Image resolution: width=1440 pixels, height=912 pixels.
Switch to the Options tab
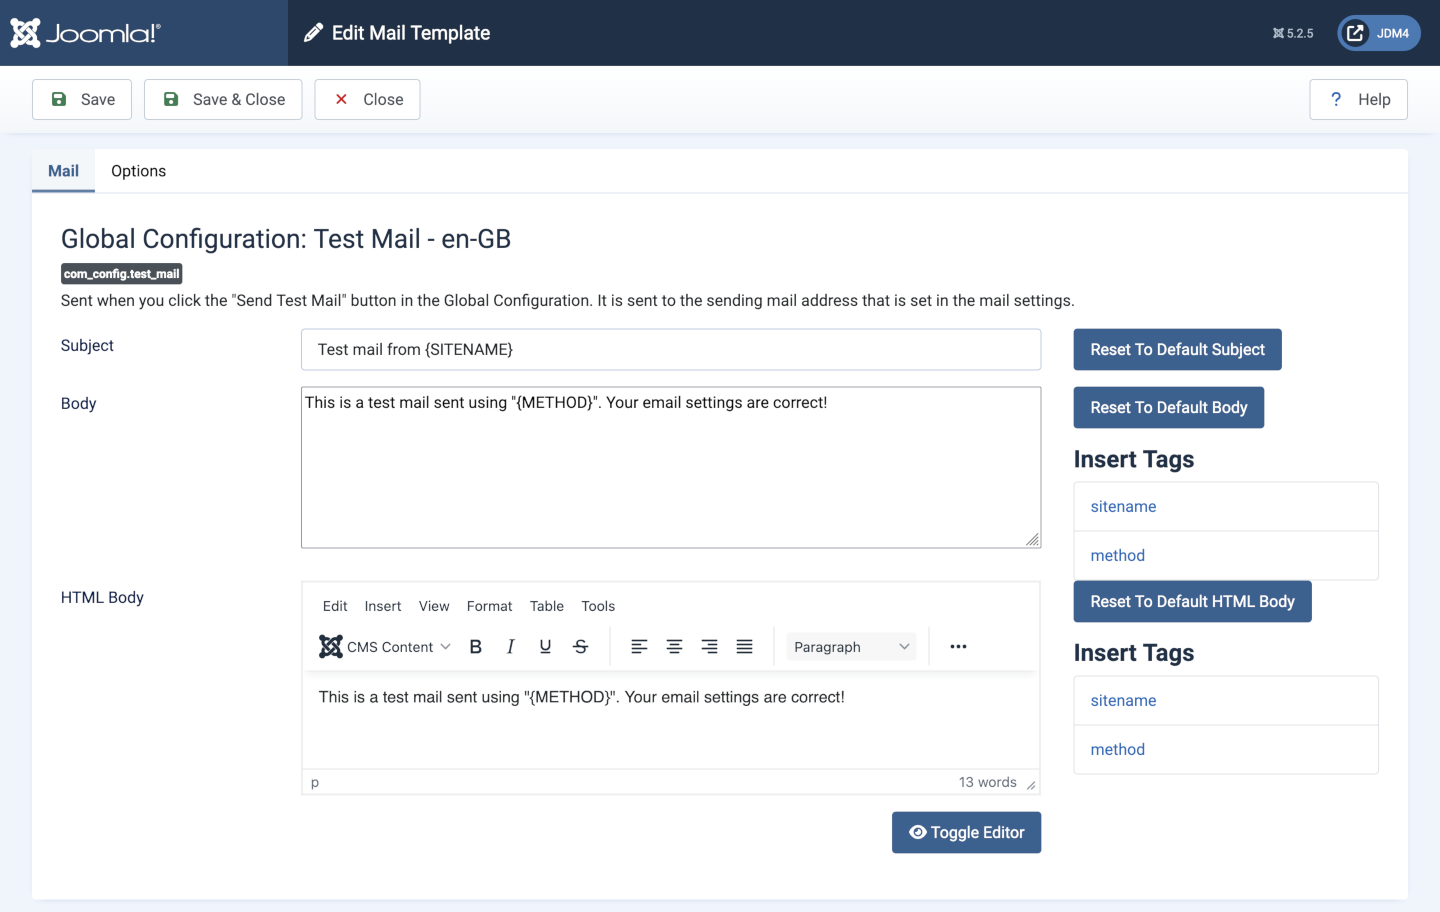point(139,171)
